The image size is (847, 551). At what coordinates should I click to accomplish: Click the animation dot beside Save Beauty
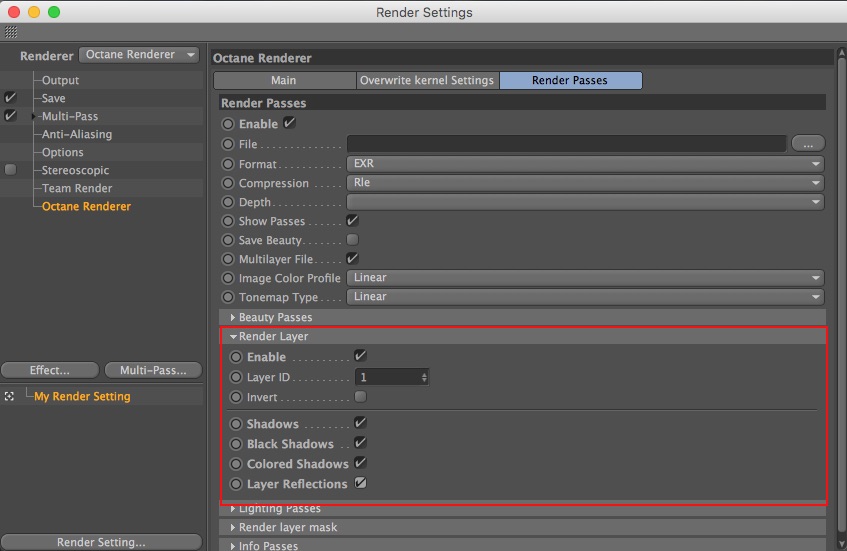[228, 240]
